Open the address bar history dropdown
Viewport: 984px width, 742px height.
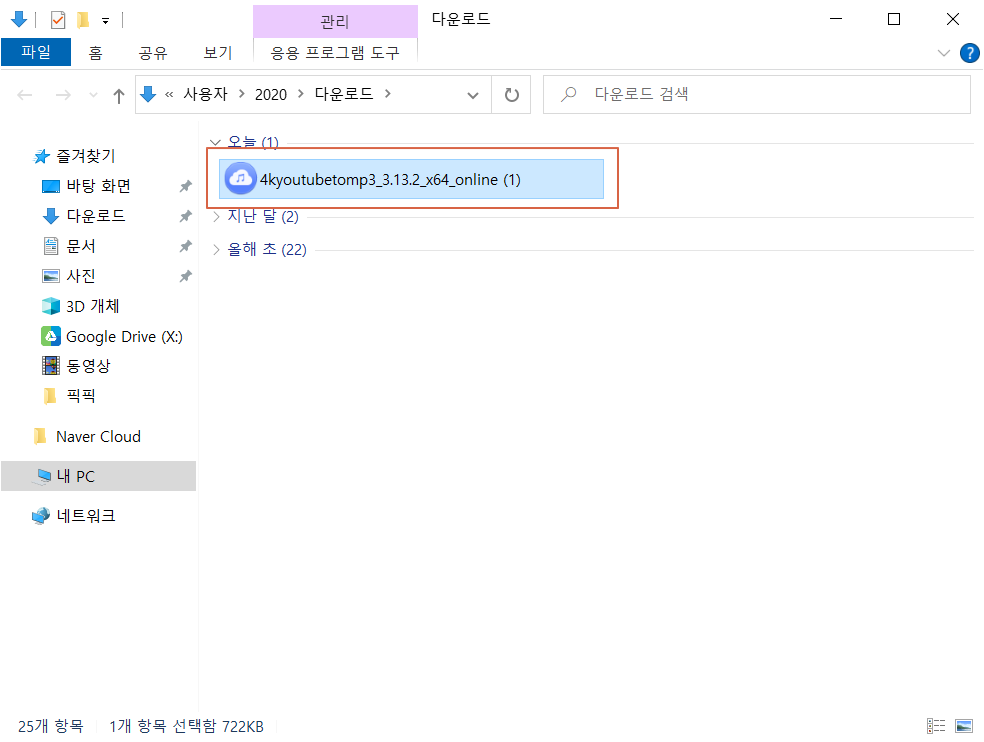coord(473,95)
